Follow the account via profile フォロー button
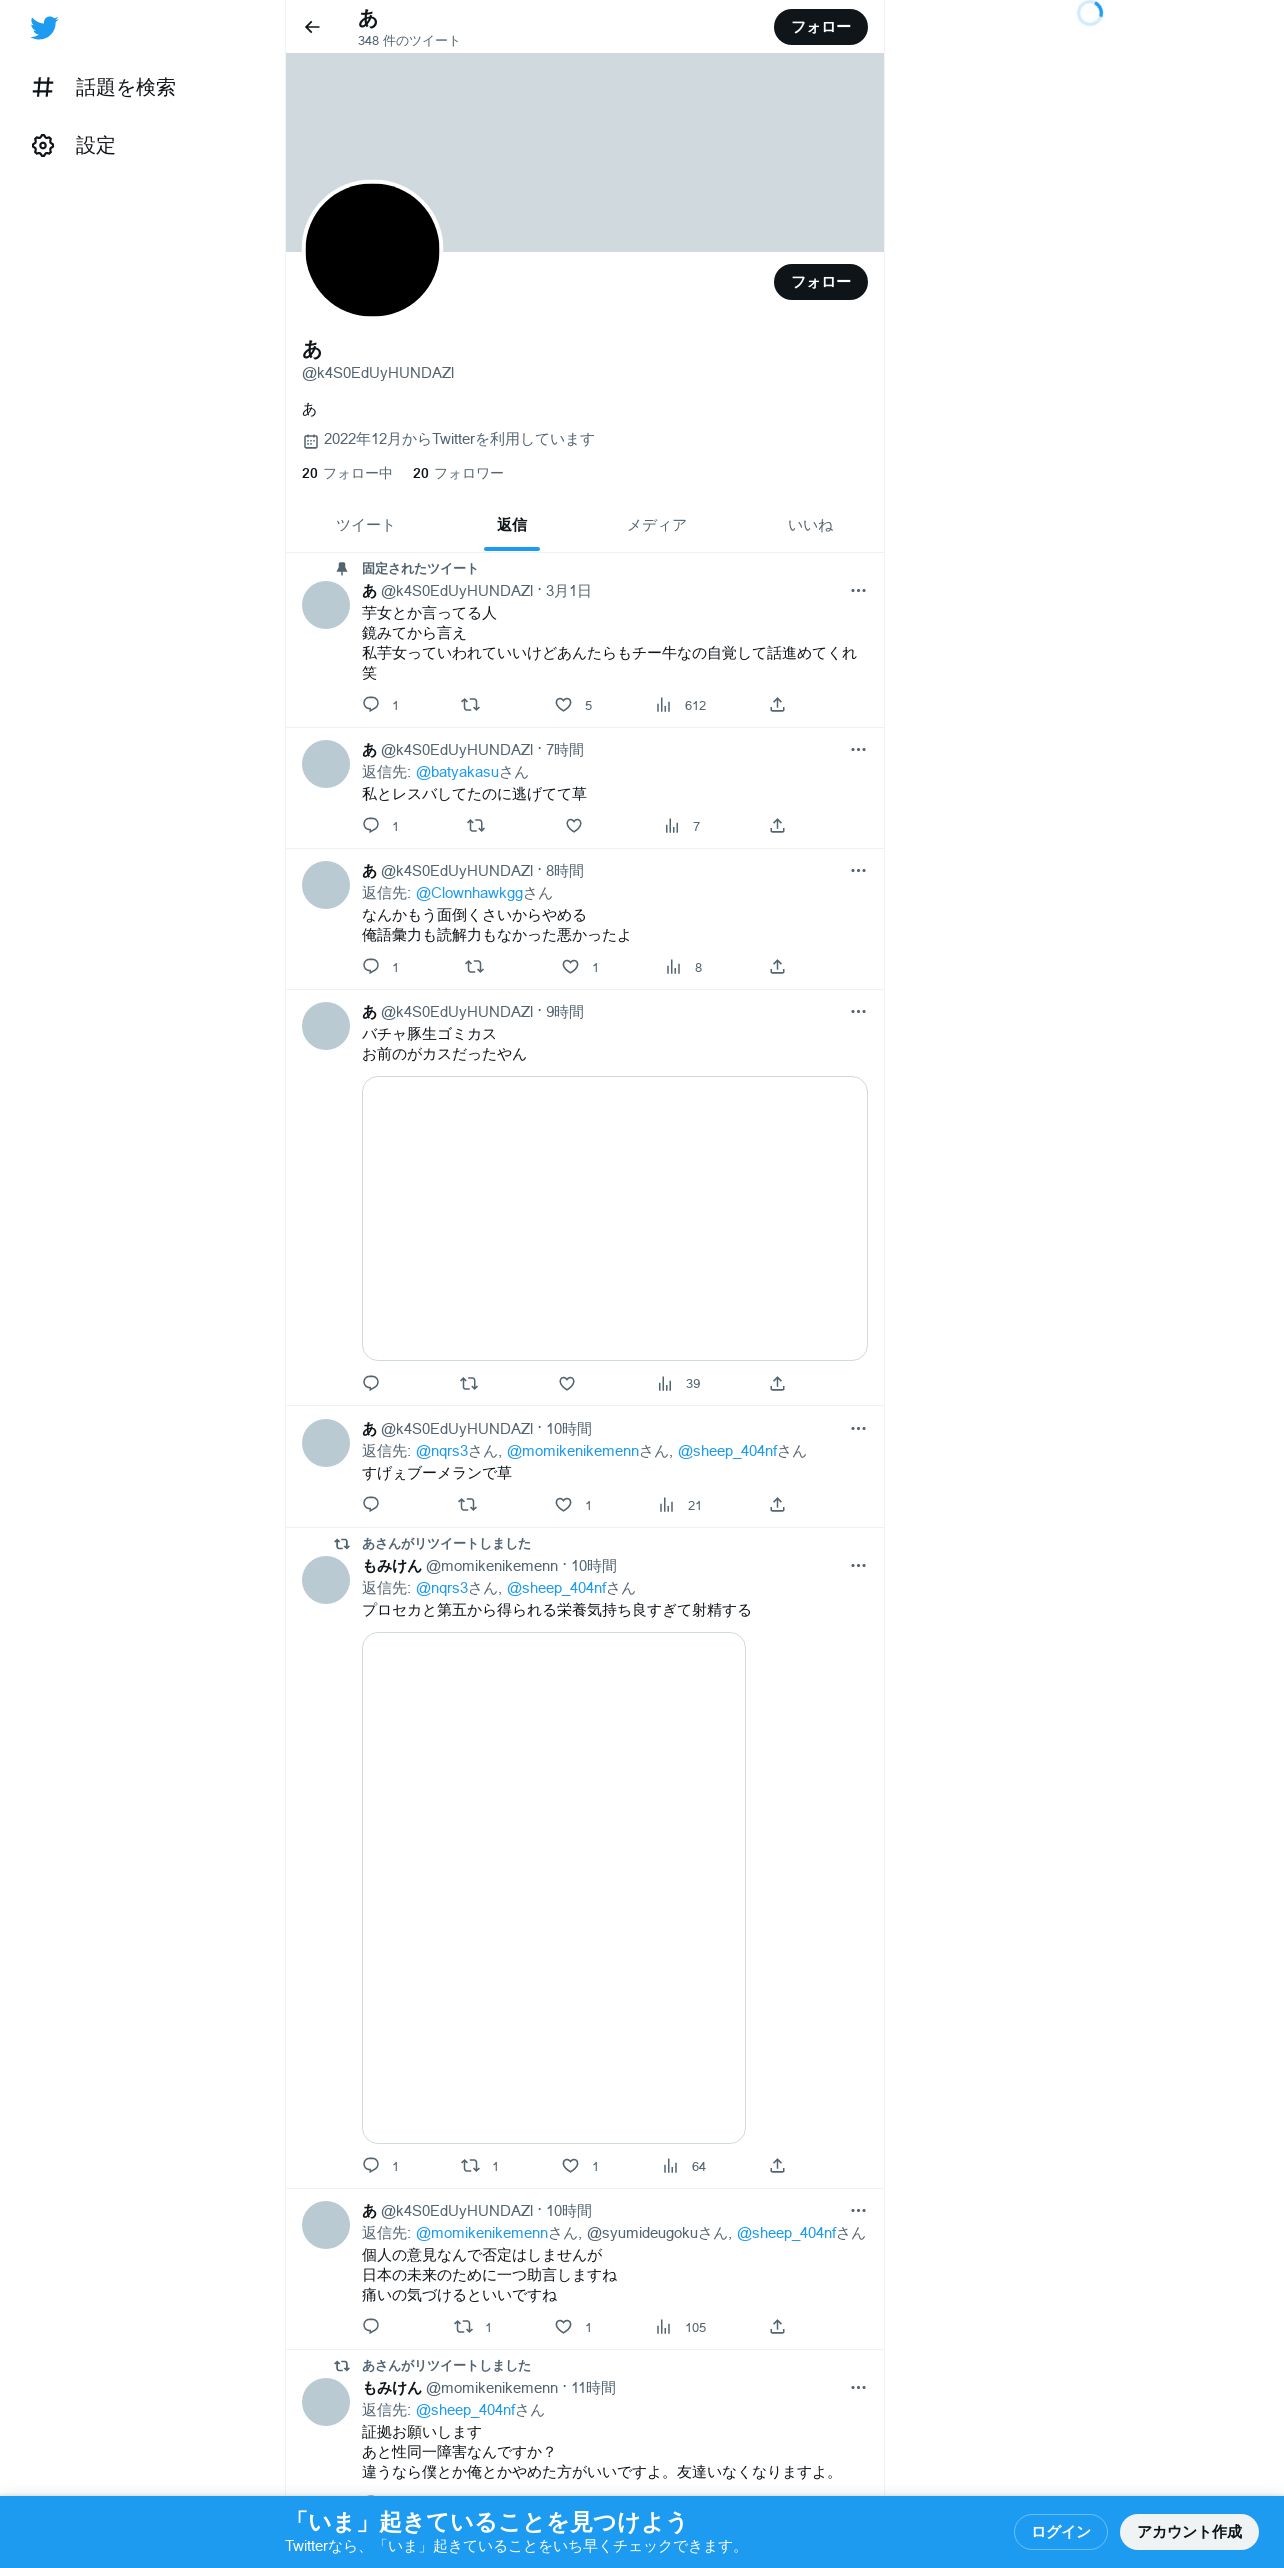 coord(821,282)
